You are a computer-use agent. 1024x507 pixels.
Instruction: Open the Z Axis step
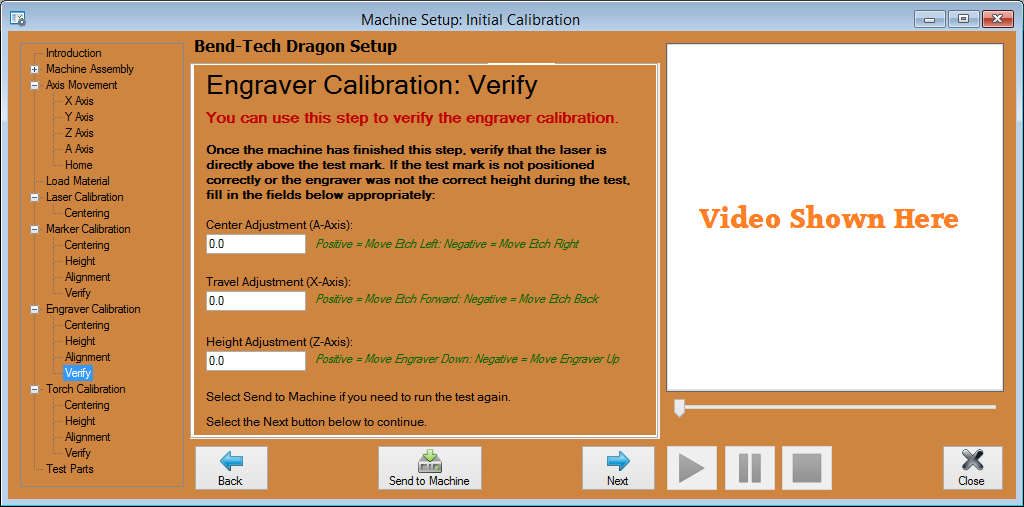click(x=79, y=133)
